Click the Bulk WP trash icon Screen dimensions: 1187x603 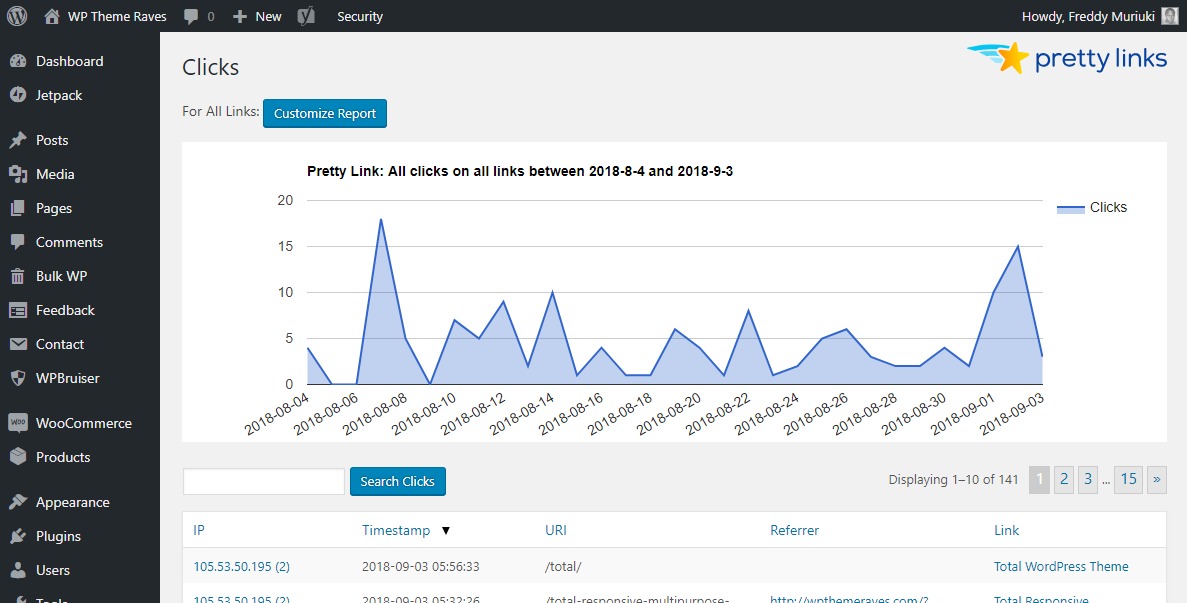coord(18,276)
